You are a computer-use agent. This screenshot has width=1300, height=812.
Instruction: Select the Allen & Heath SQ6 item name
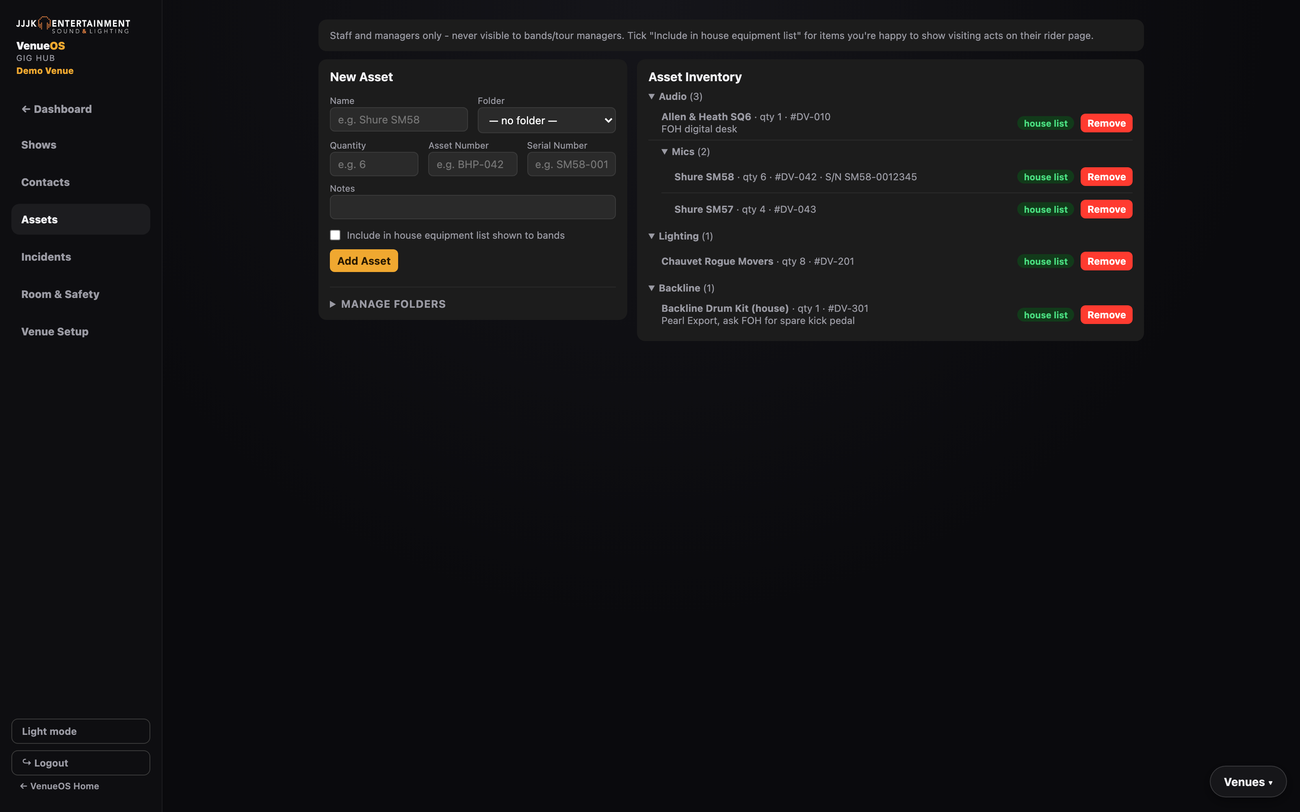(706, 117)
